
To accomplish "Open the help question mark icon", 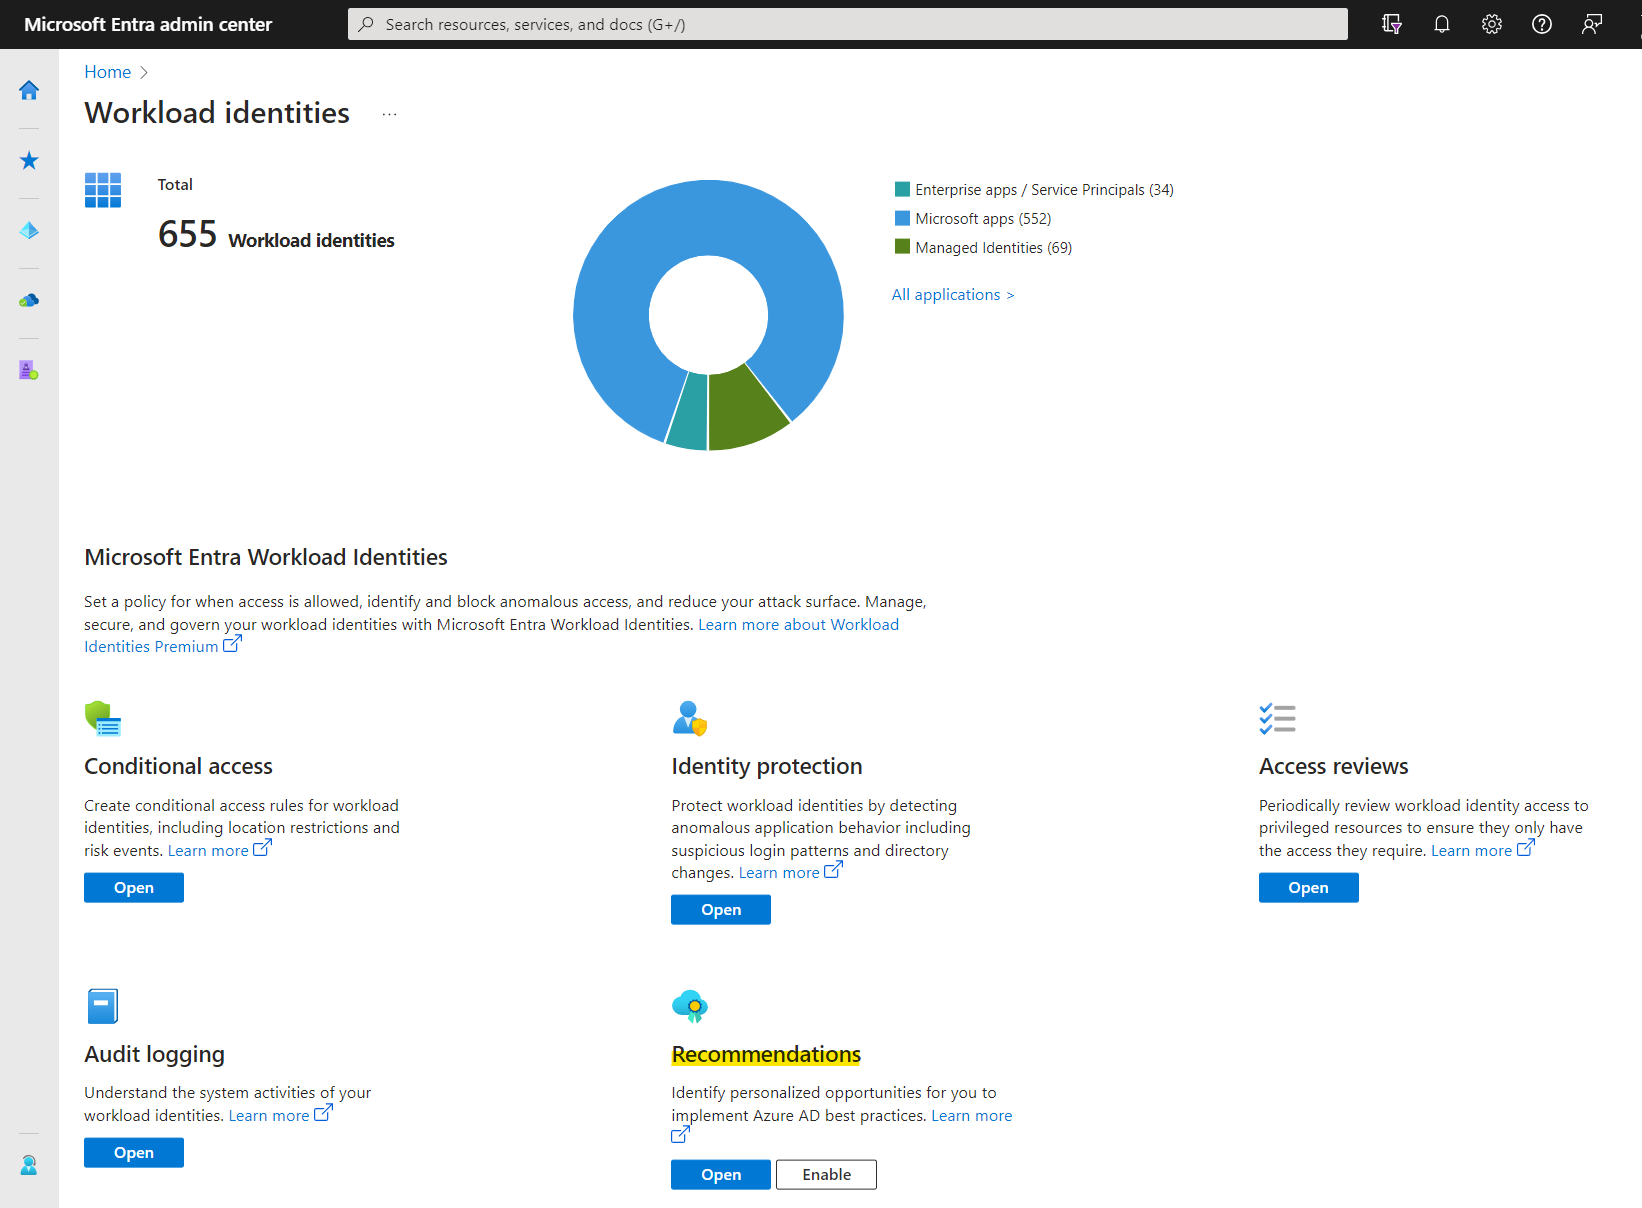I will (1542, 24).
